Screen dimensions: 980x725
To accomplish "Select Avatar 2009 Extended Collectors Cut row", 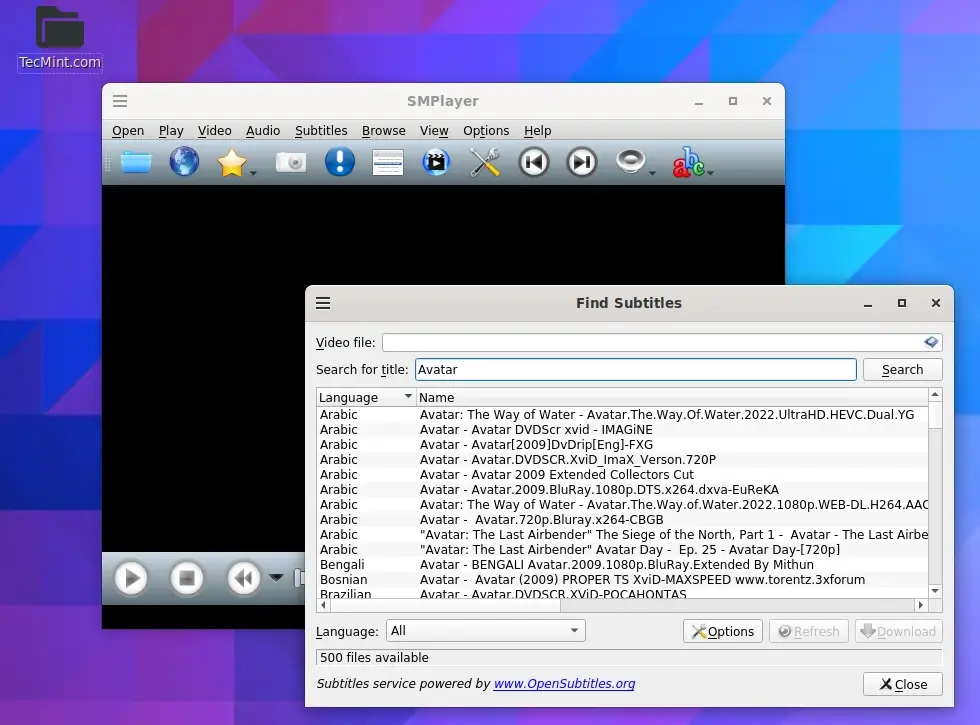I will click(622, 474).
